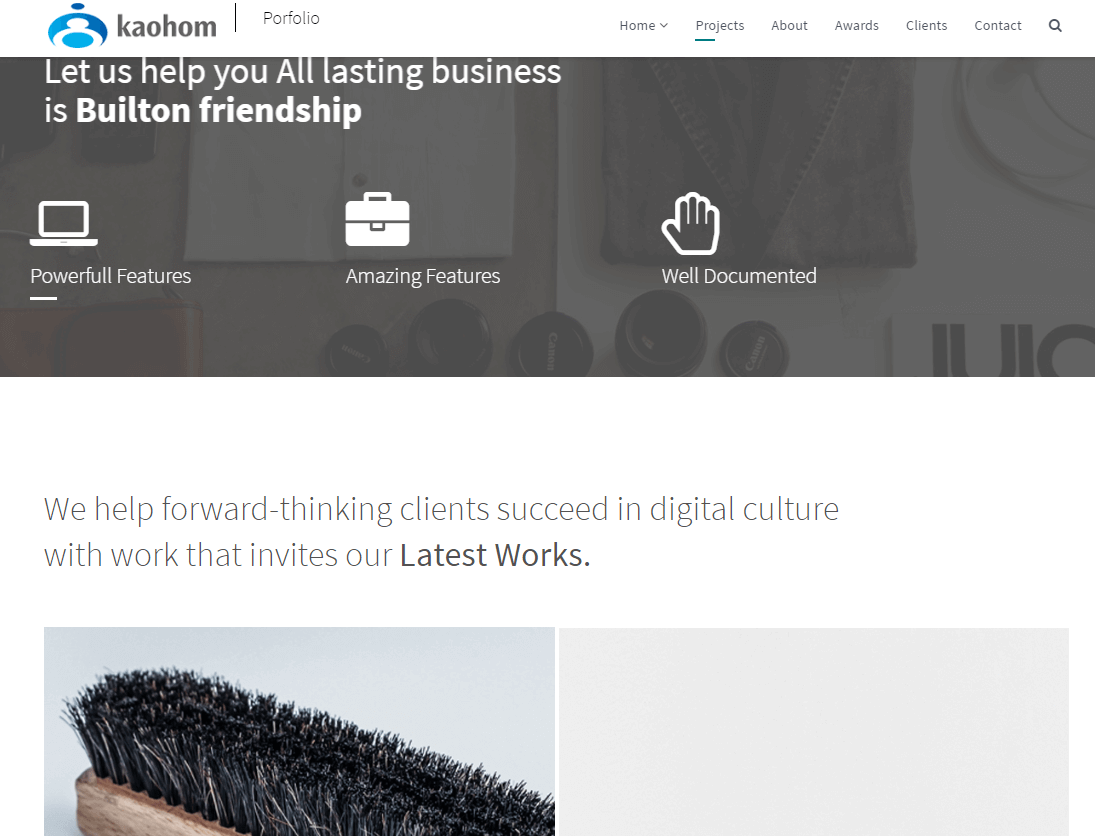Go to the Projects nav item
The height and width of the screenshot is (836, 1095).
(719, 26)
